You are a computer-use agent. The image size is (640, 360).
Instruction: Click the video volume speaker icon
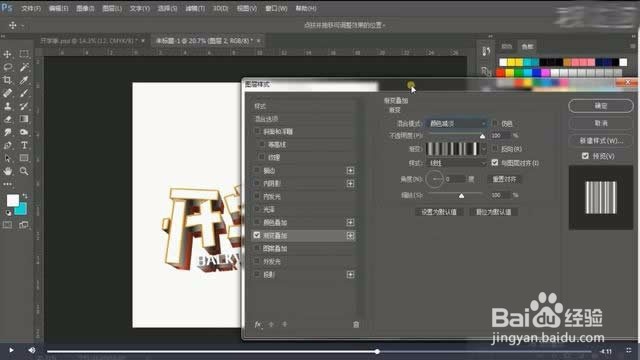click(x=32, y=350)
